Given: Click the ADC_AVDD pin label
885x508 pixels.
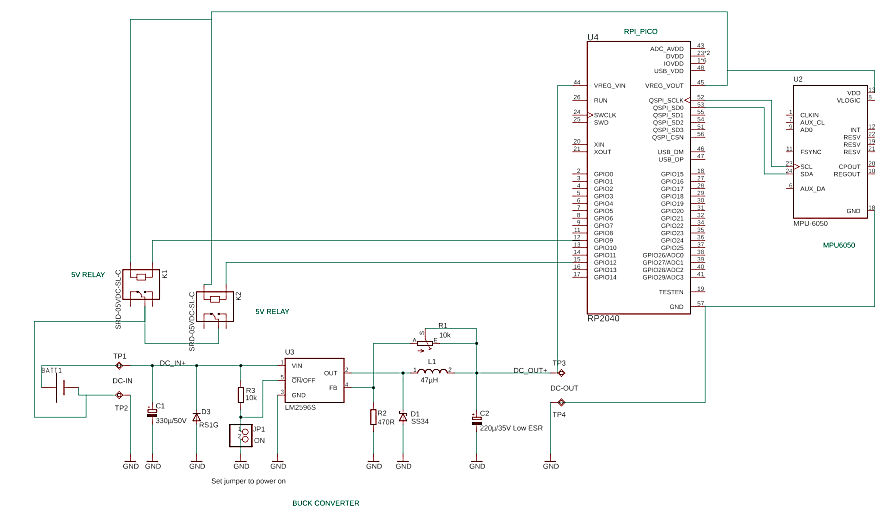Looking at the screenshot, I should [667, 49].
